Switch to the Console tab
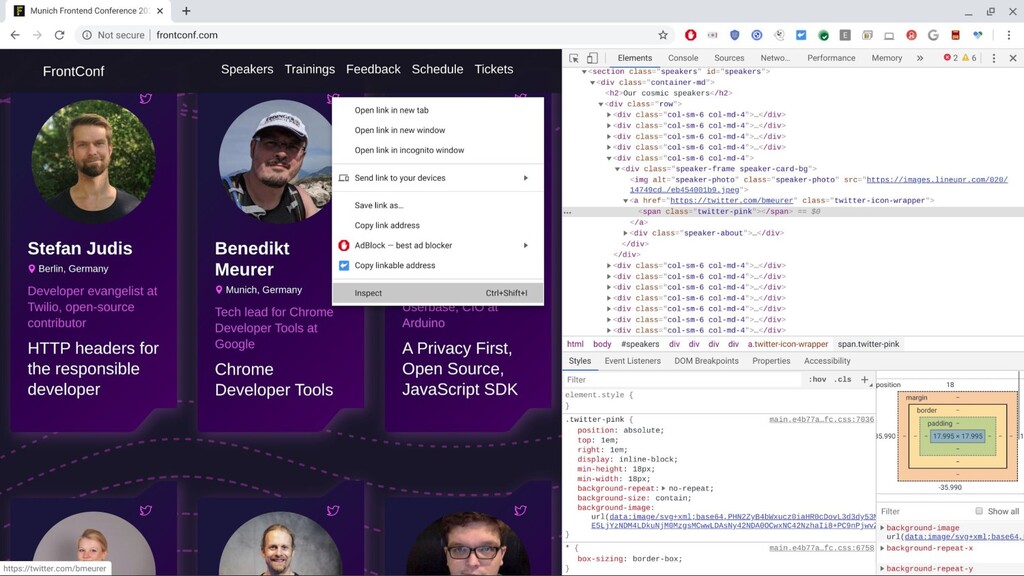The height and width of the screenshot is (576, 1024). coord(683,58)
